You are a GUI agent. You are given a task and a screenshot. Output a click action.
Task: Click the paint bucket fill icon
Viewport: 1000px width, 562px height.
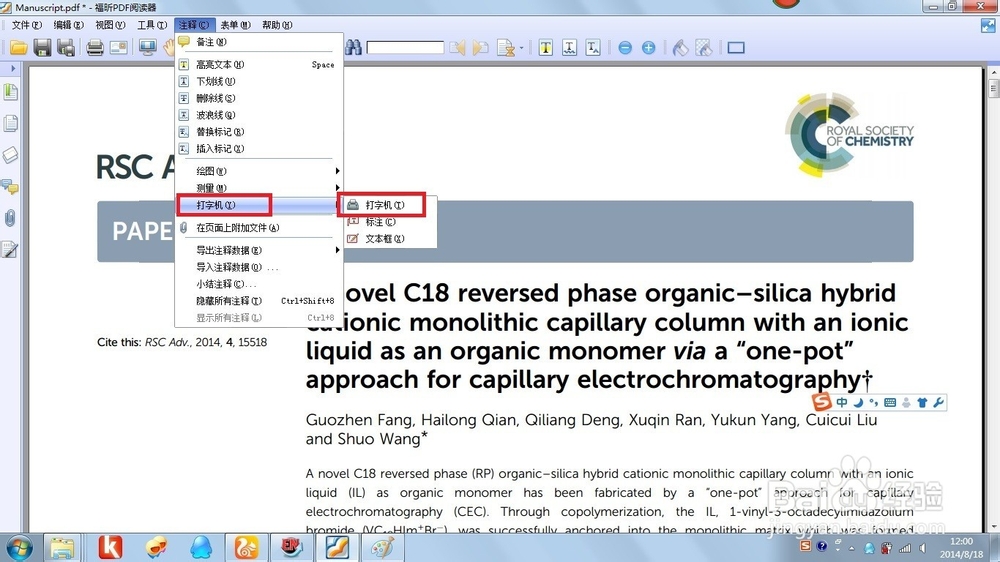pyautogui.click(x=680, y=48)
